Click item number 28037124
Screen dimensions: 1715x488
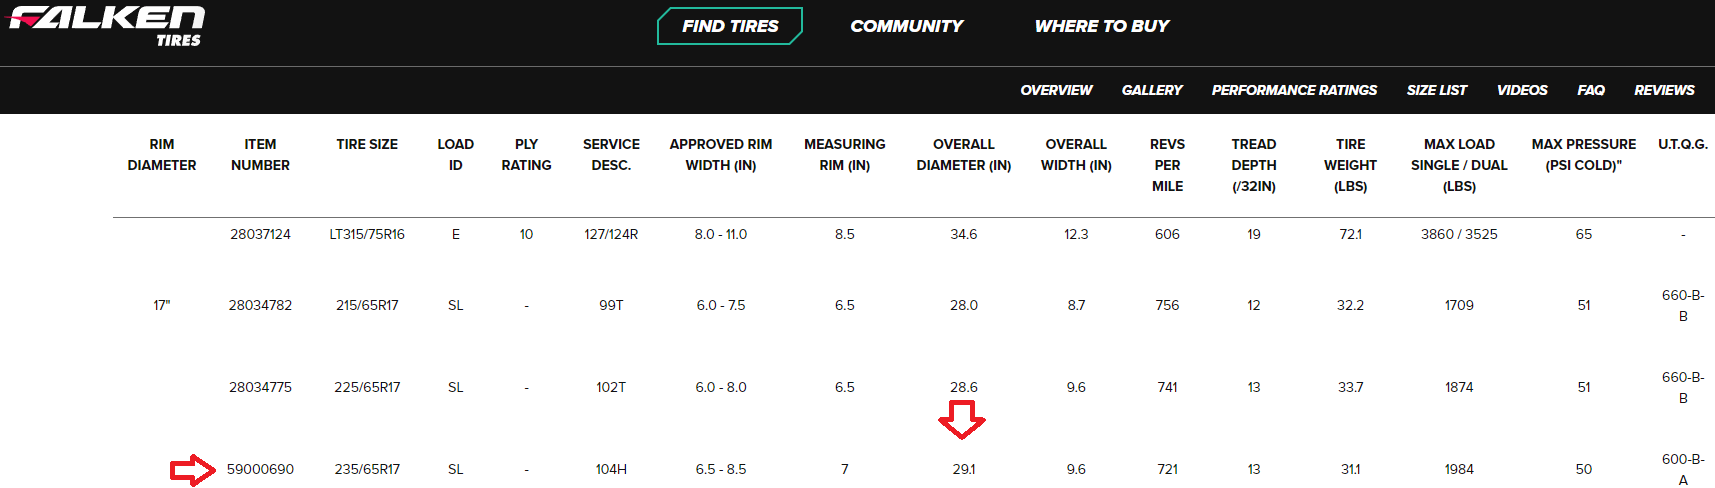click(260, 234)
